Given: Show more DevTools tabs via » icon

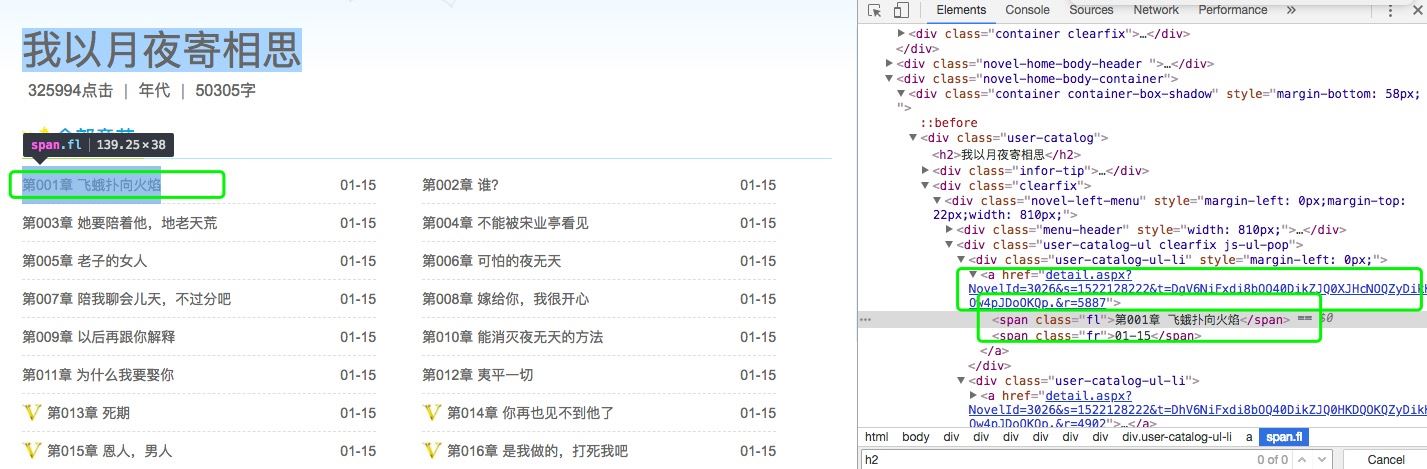Looking at the screenshot, I should pyautogui.click(x=1291, y=10).
